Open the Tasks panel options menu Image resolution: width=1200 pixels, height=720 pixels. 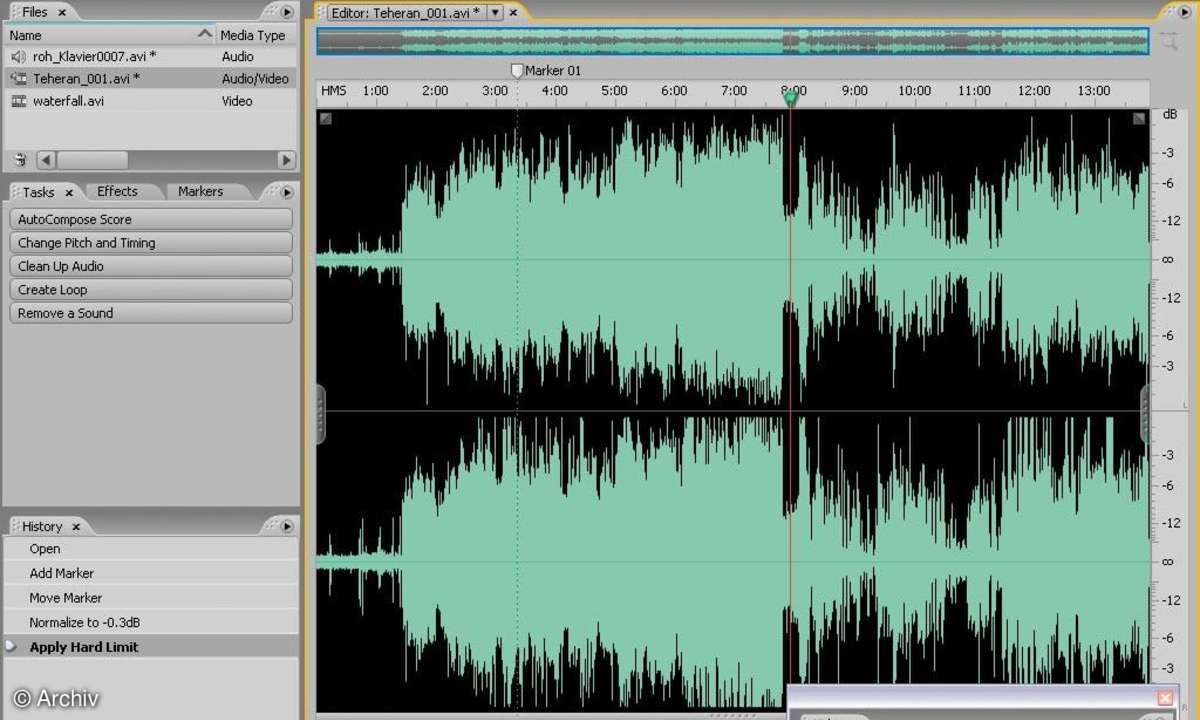(287, 192)
